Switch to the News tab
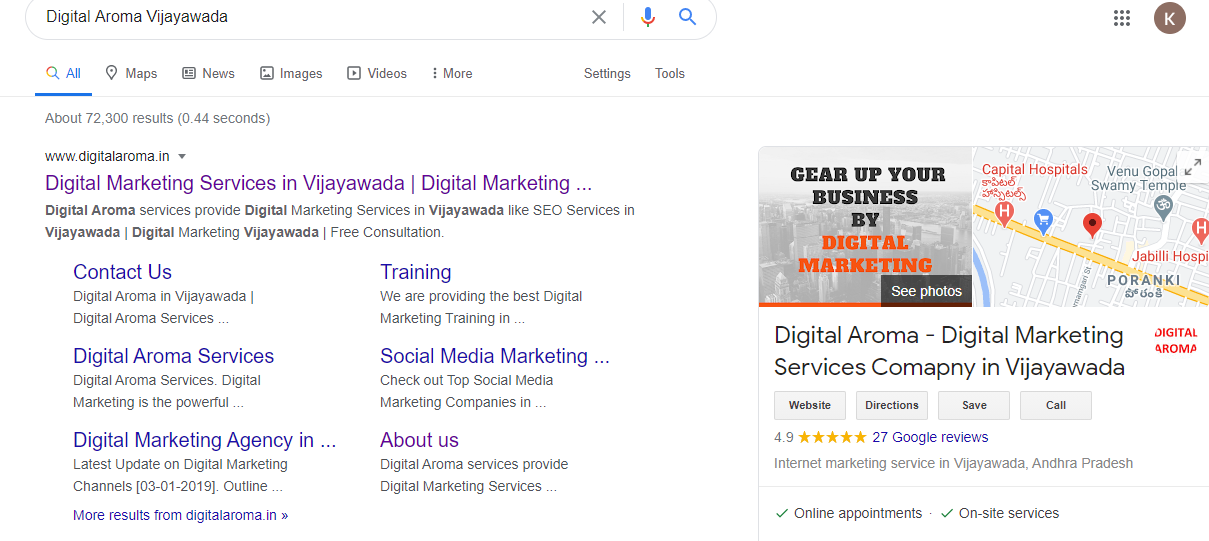The height and width of the screenshot is (541, 1209). point(208,73)
